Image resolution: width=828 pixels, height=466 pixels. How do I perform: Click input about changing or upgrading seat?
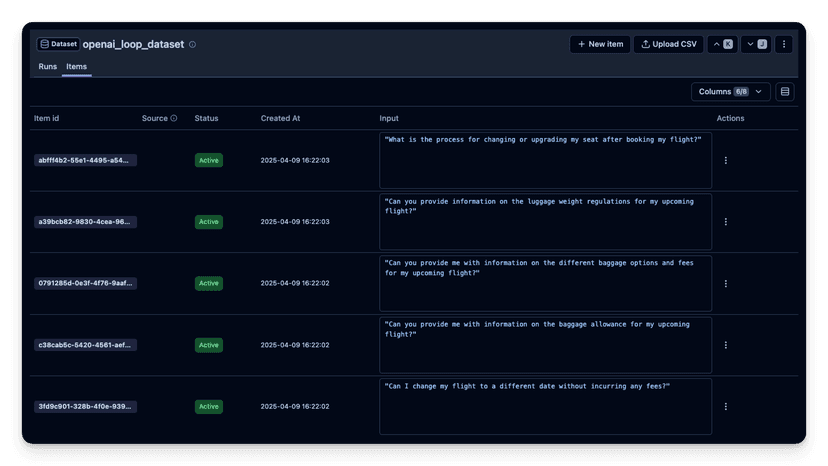(x=545, y=160)
